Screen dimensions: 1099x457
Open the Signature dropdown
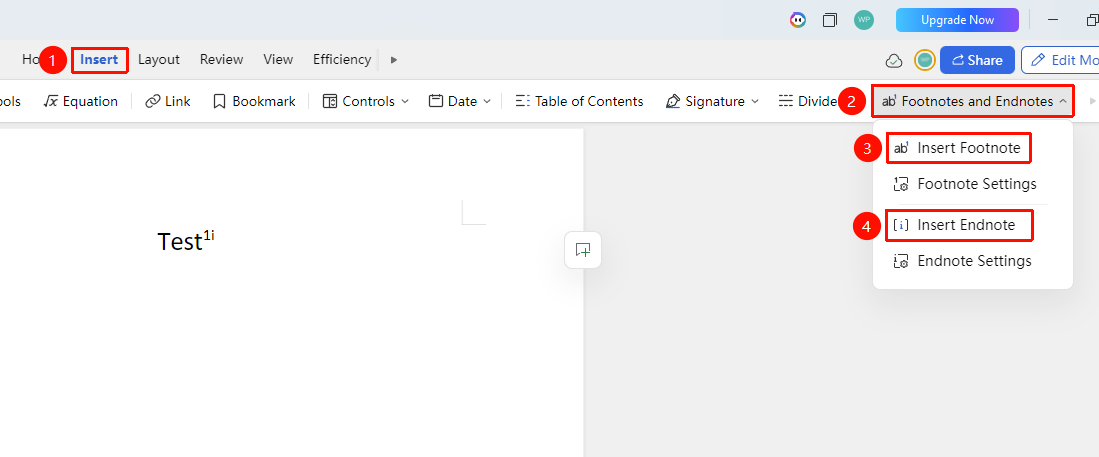click(x=712, y=102)
